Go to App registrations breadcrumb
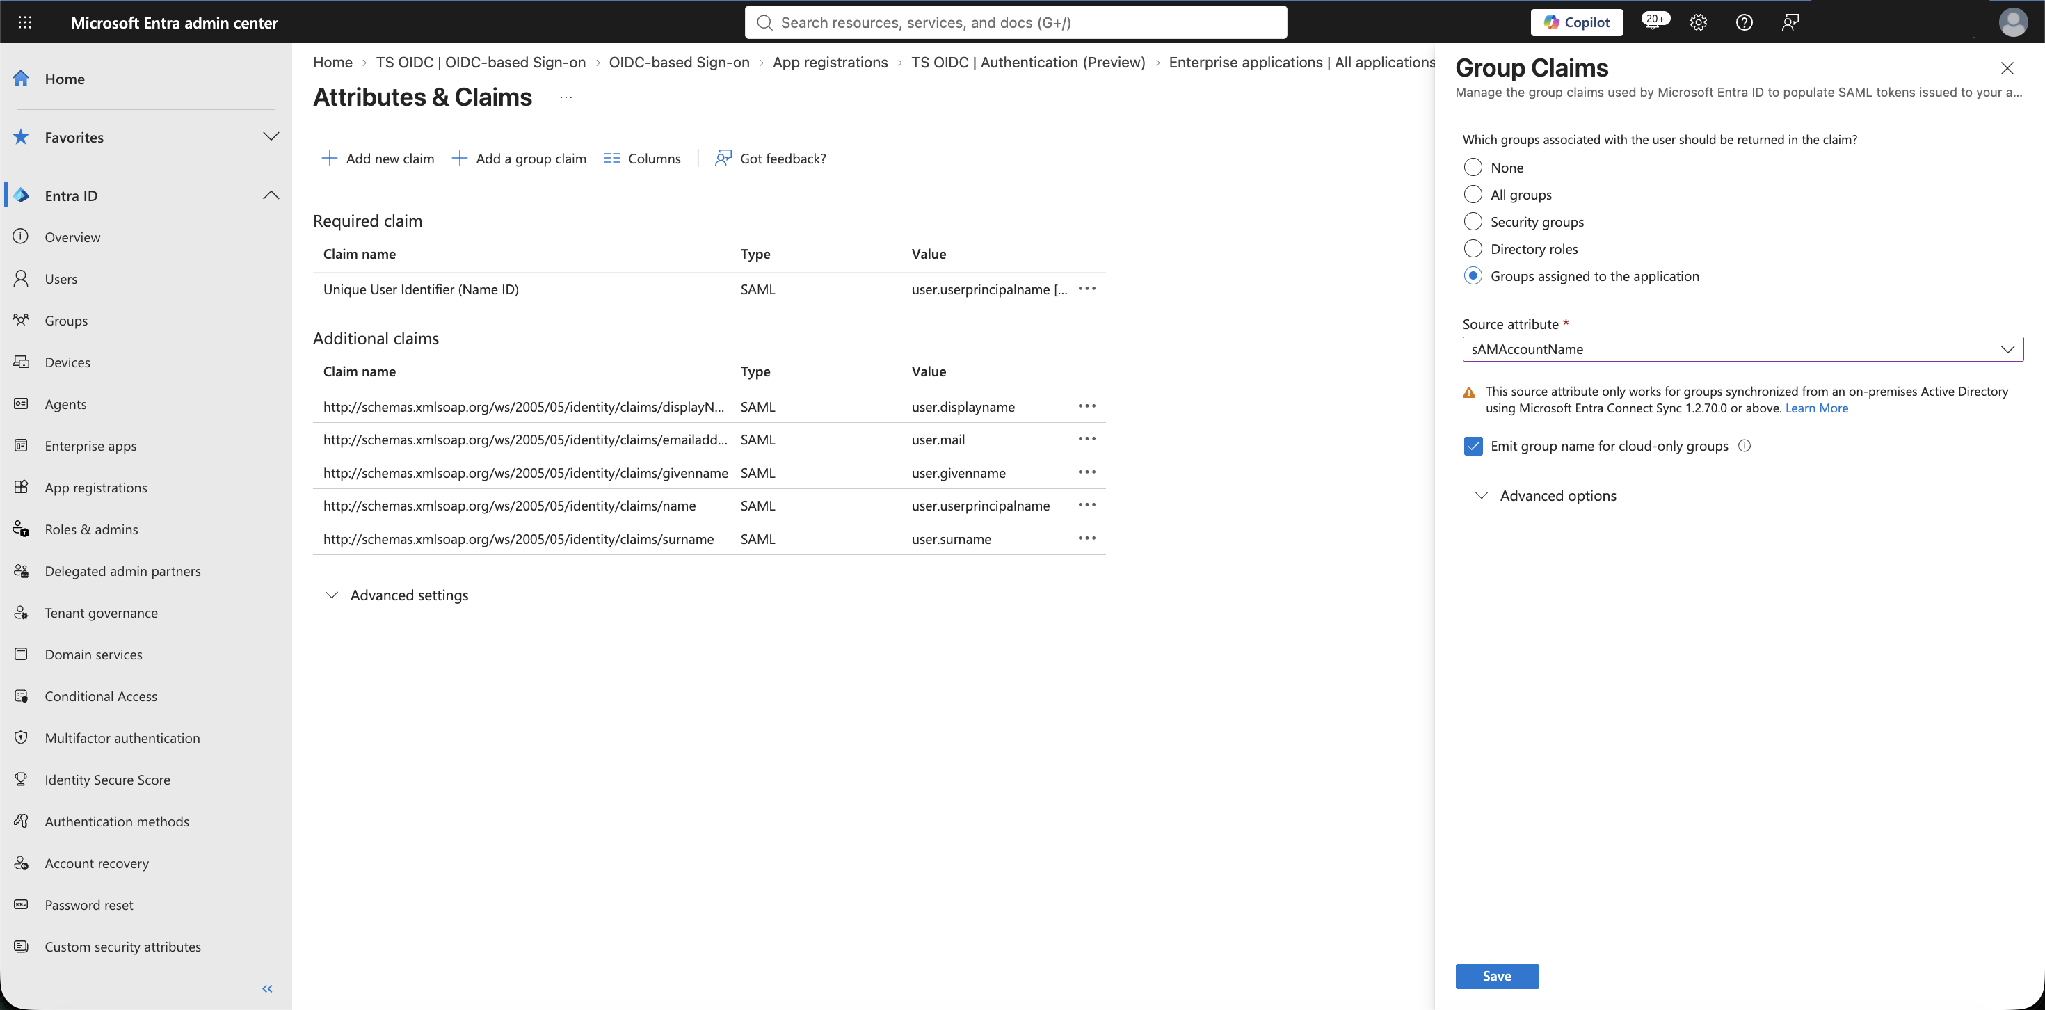2045x1010 pixels. click(830, 62)
